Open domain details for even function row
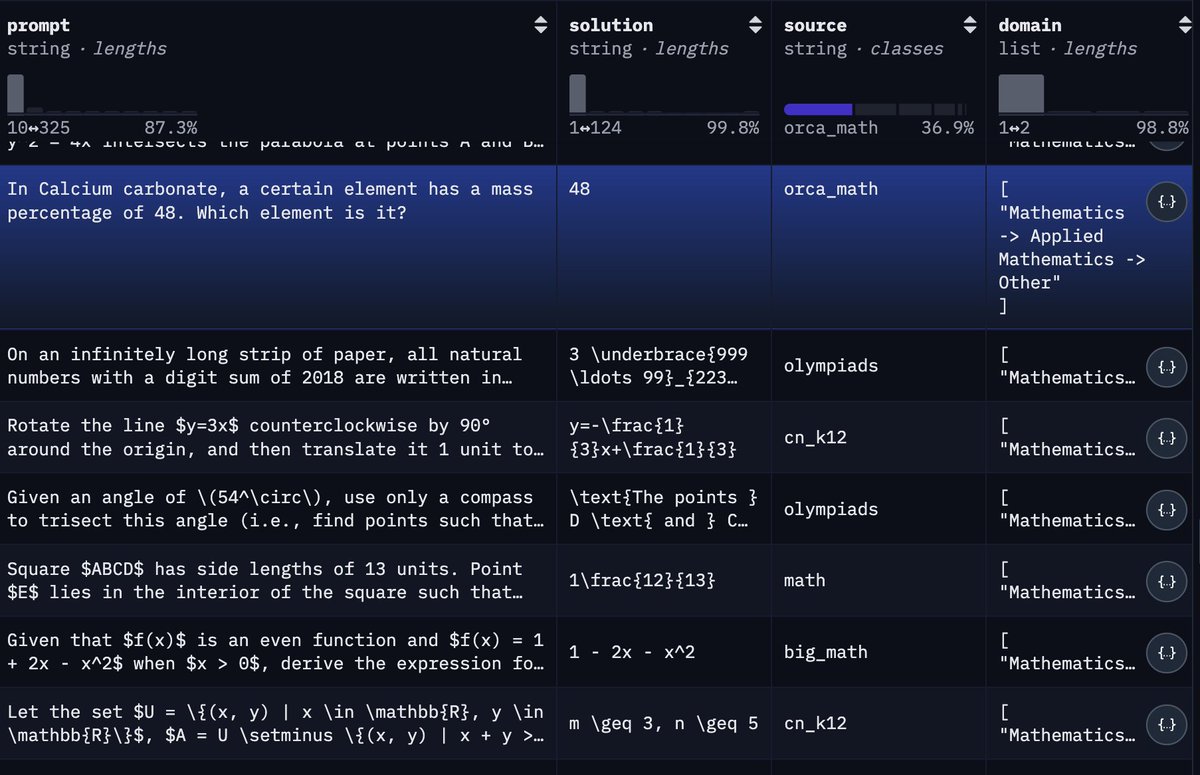1200x775 pixels. [x=1165, y=653]
